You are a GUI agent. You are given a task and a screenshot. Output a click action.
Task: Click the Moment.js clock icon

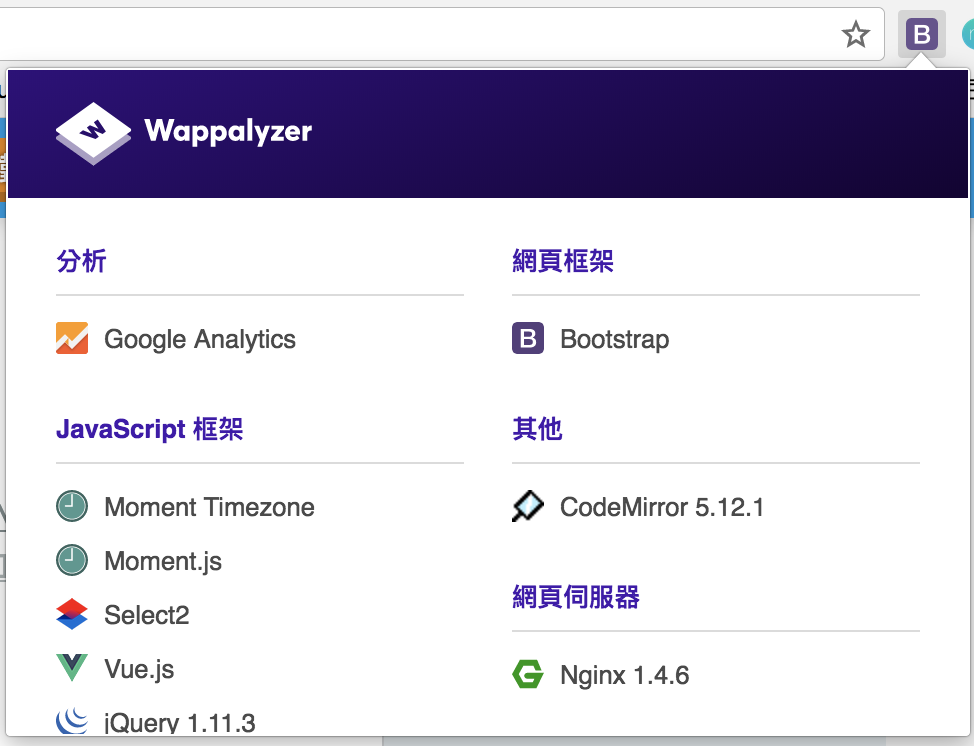(72, 560)
